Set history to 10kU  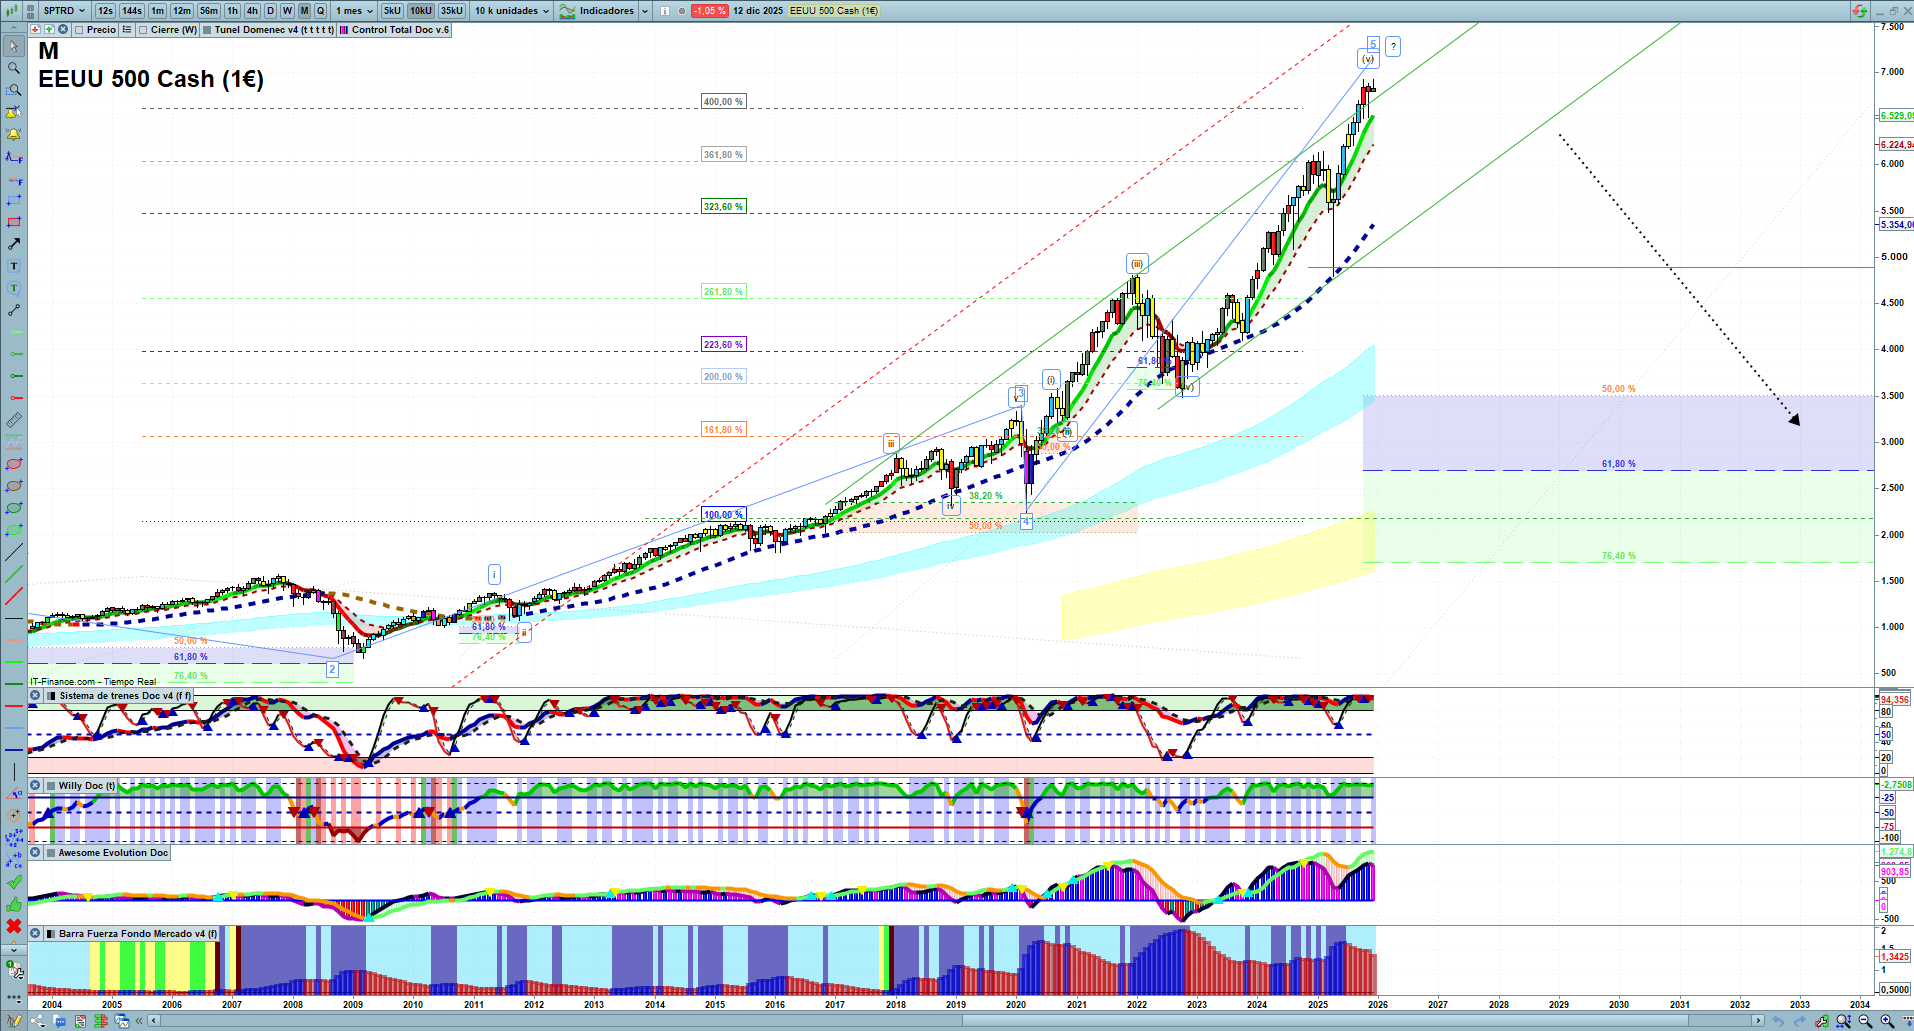421,11
